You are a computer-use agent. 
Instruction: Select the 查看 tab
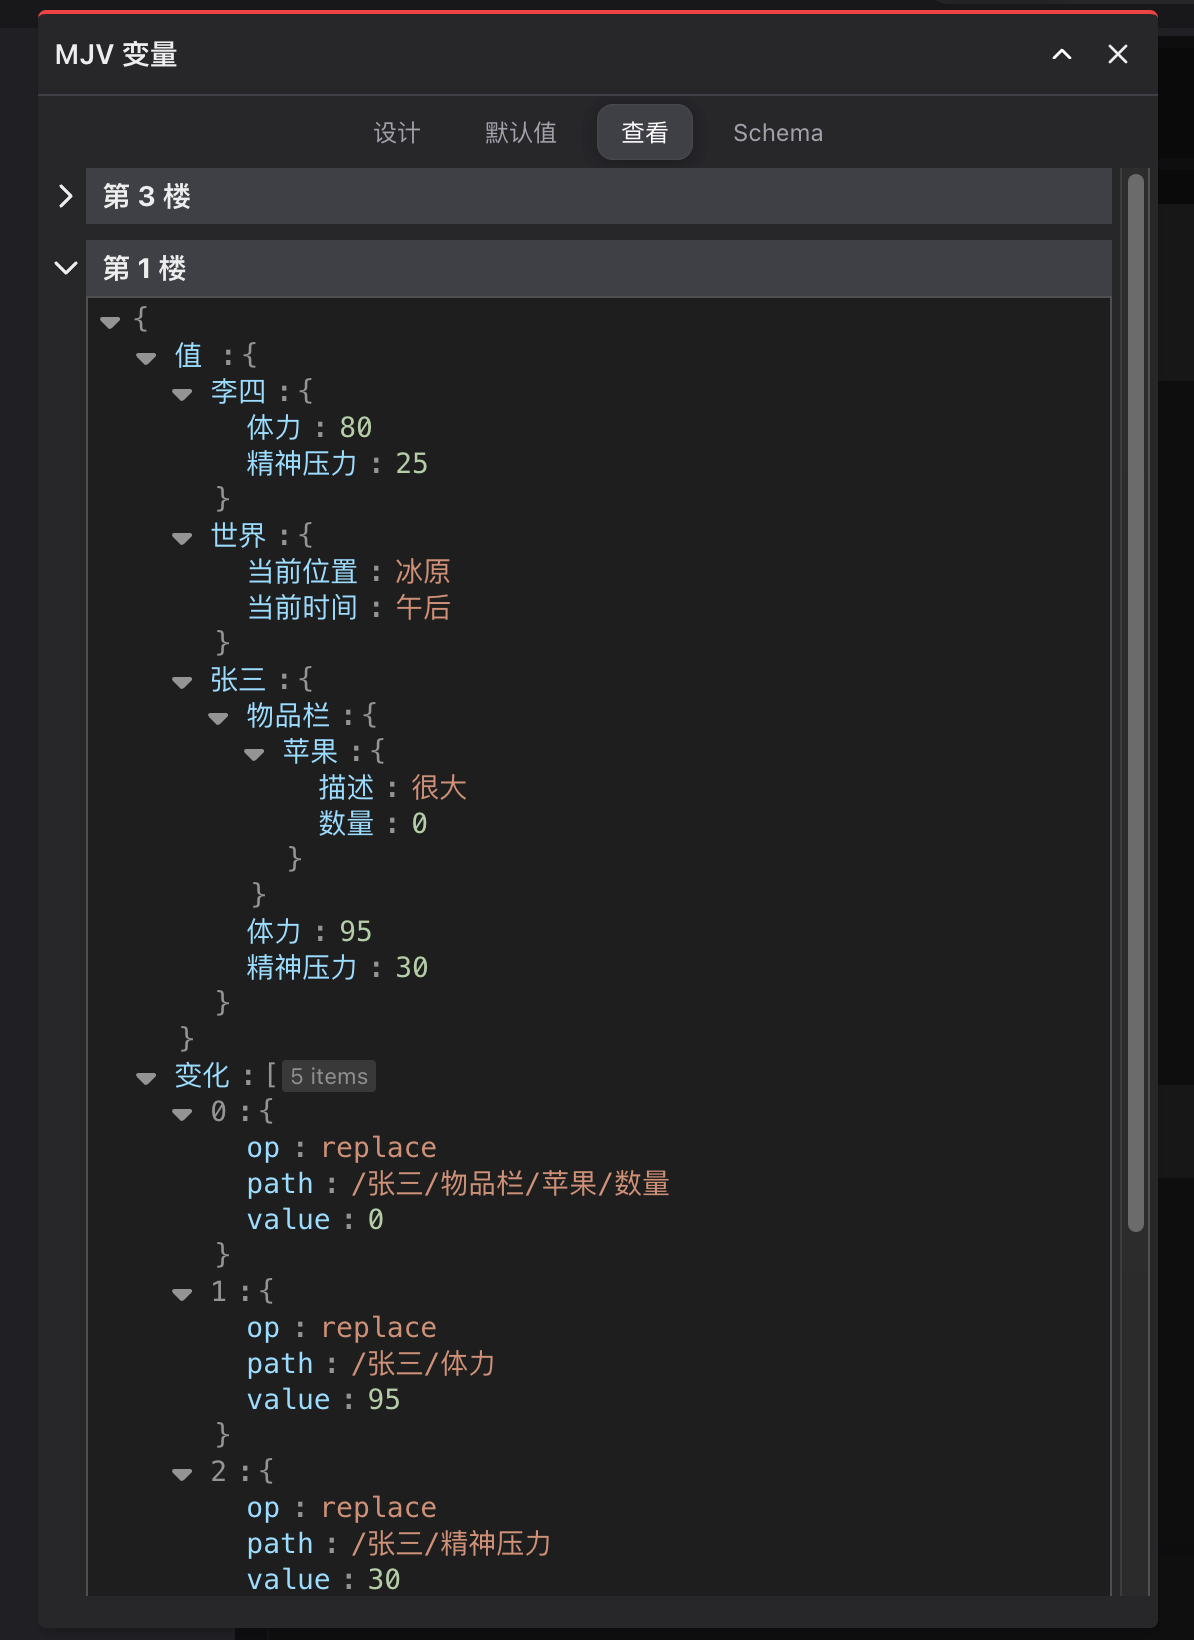pos(644,133)
